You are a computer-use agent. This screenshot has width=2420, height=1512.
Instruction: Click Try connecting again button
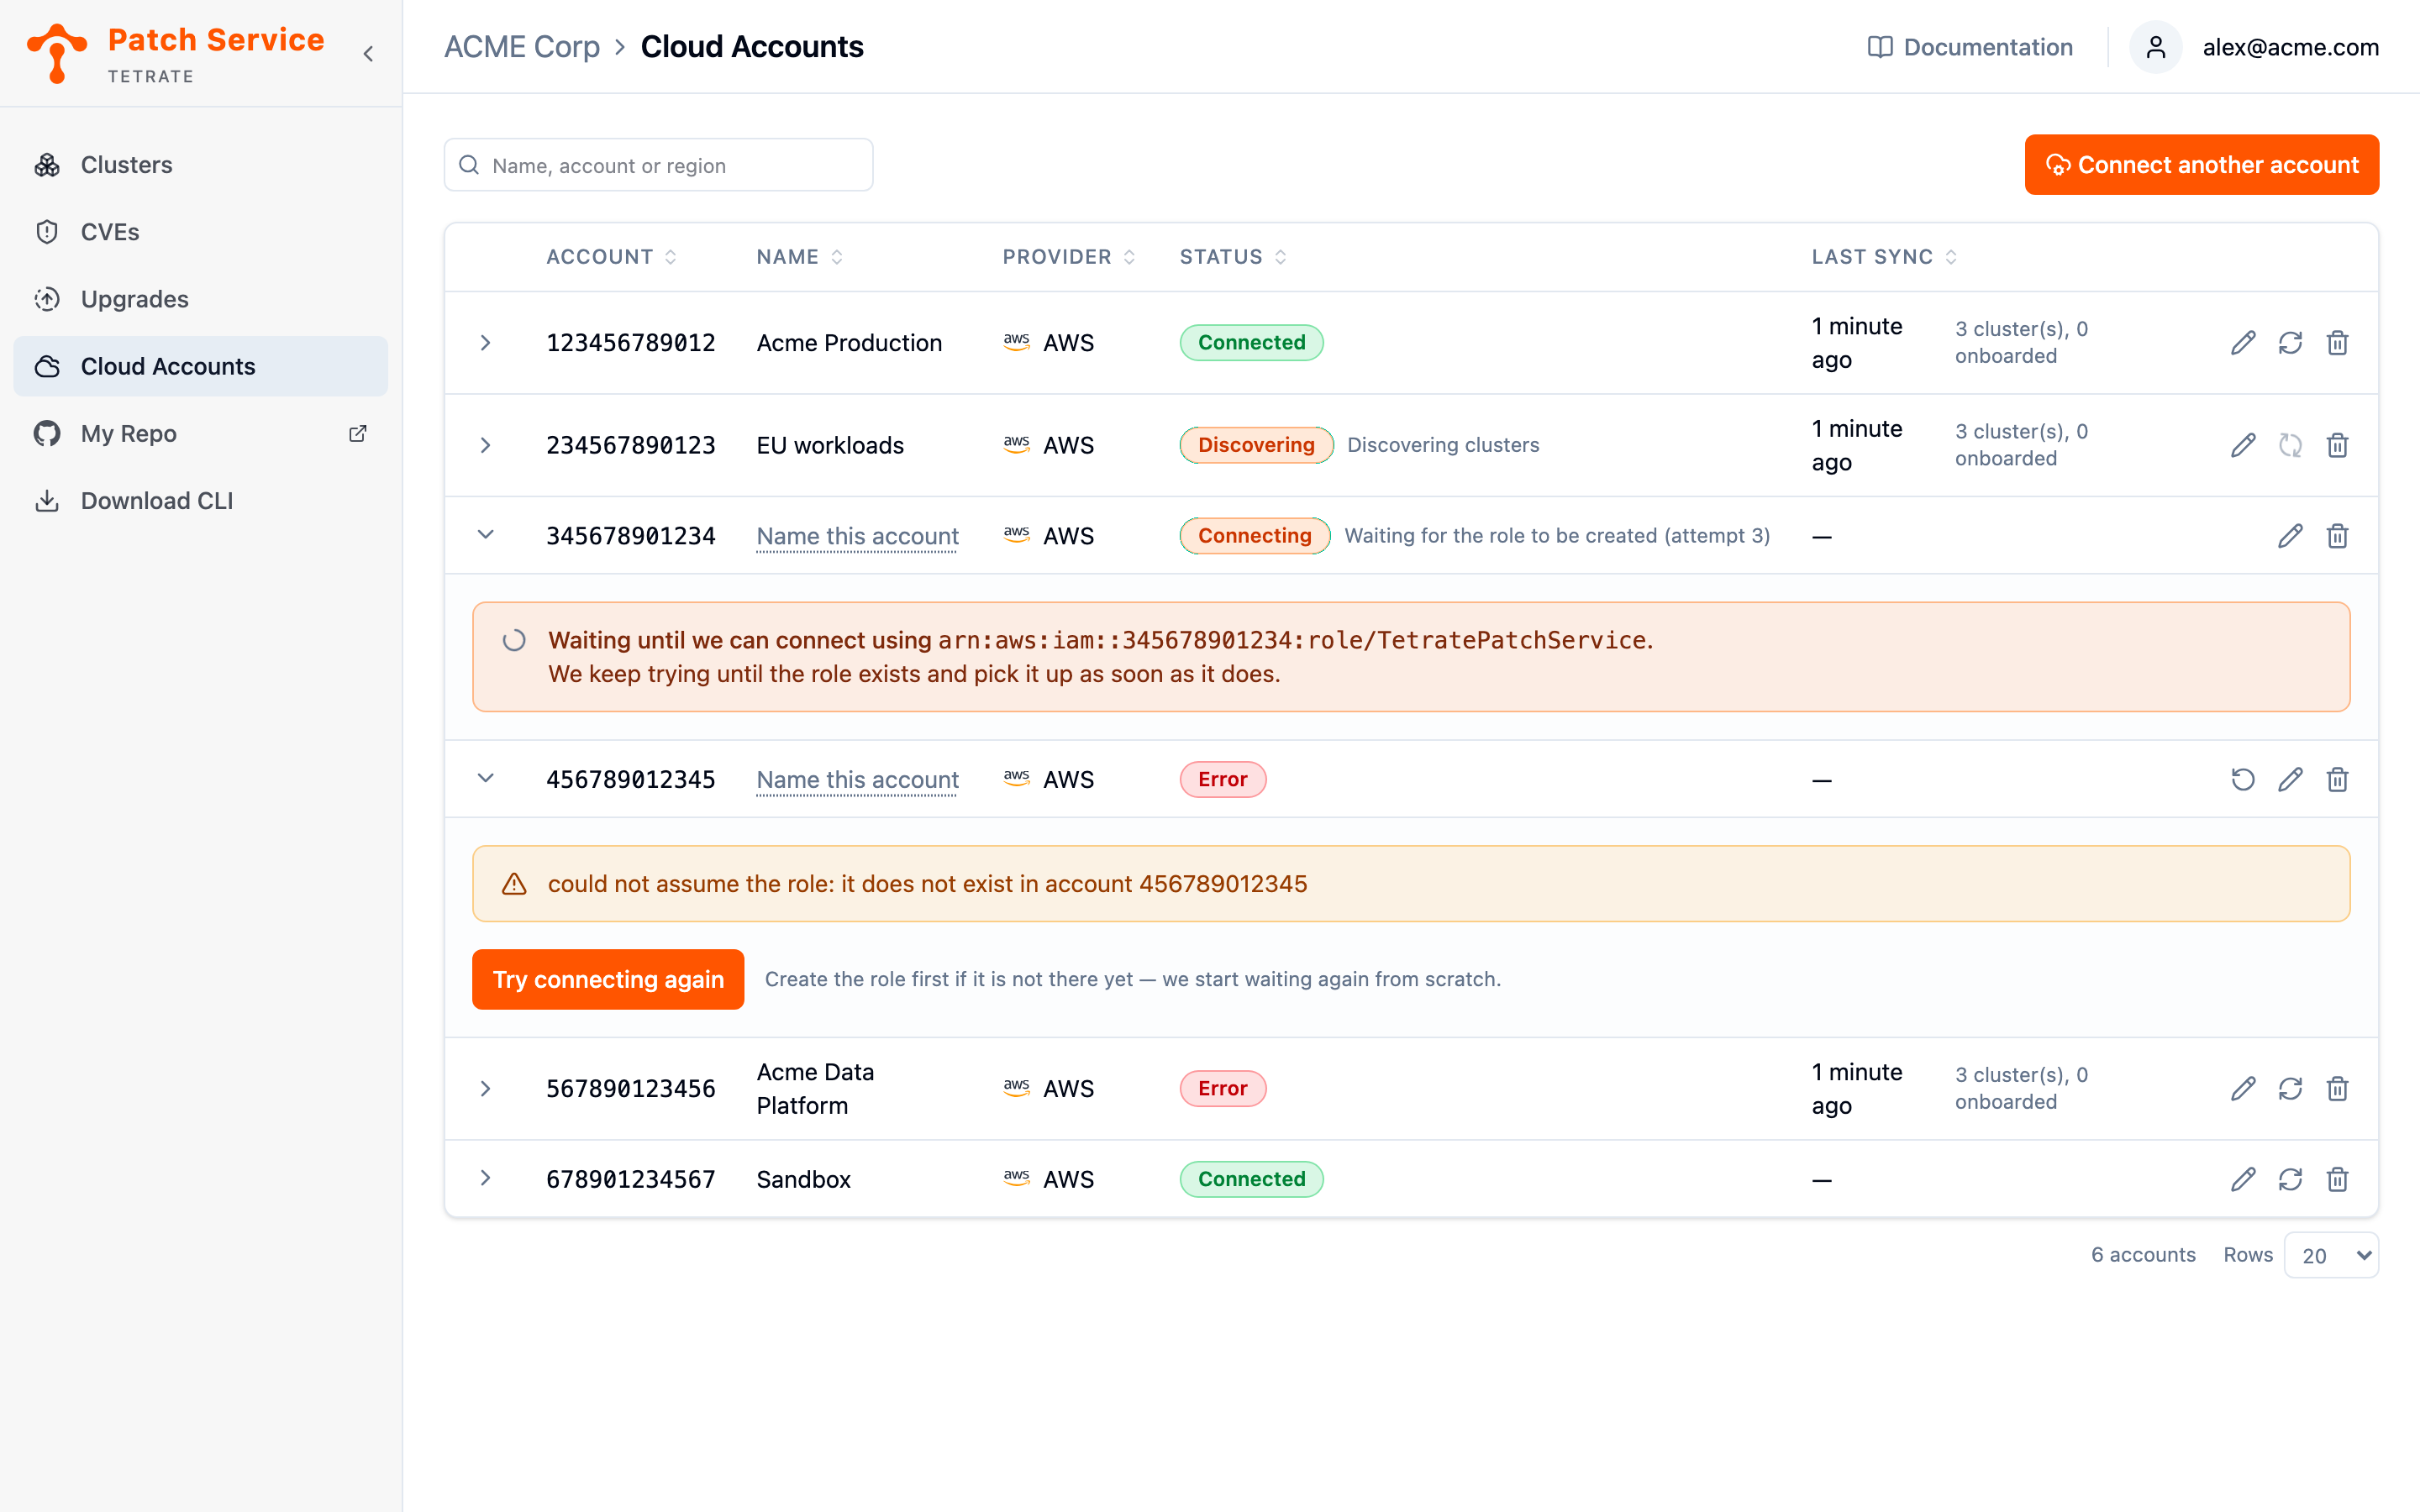click(x=608, y=979)
